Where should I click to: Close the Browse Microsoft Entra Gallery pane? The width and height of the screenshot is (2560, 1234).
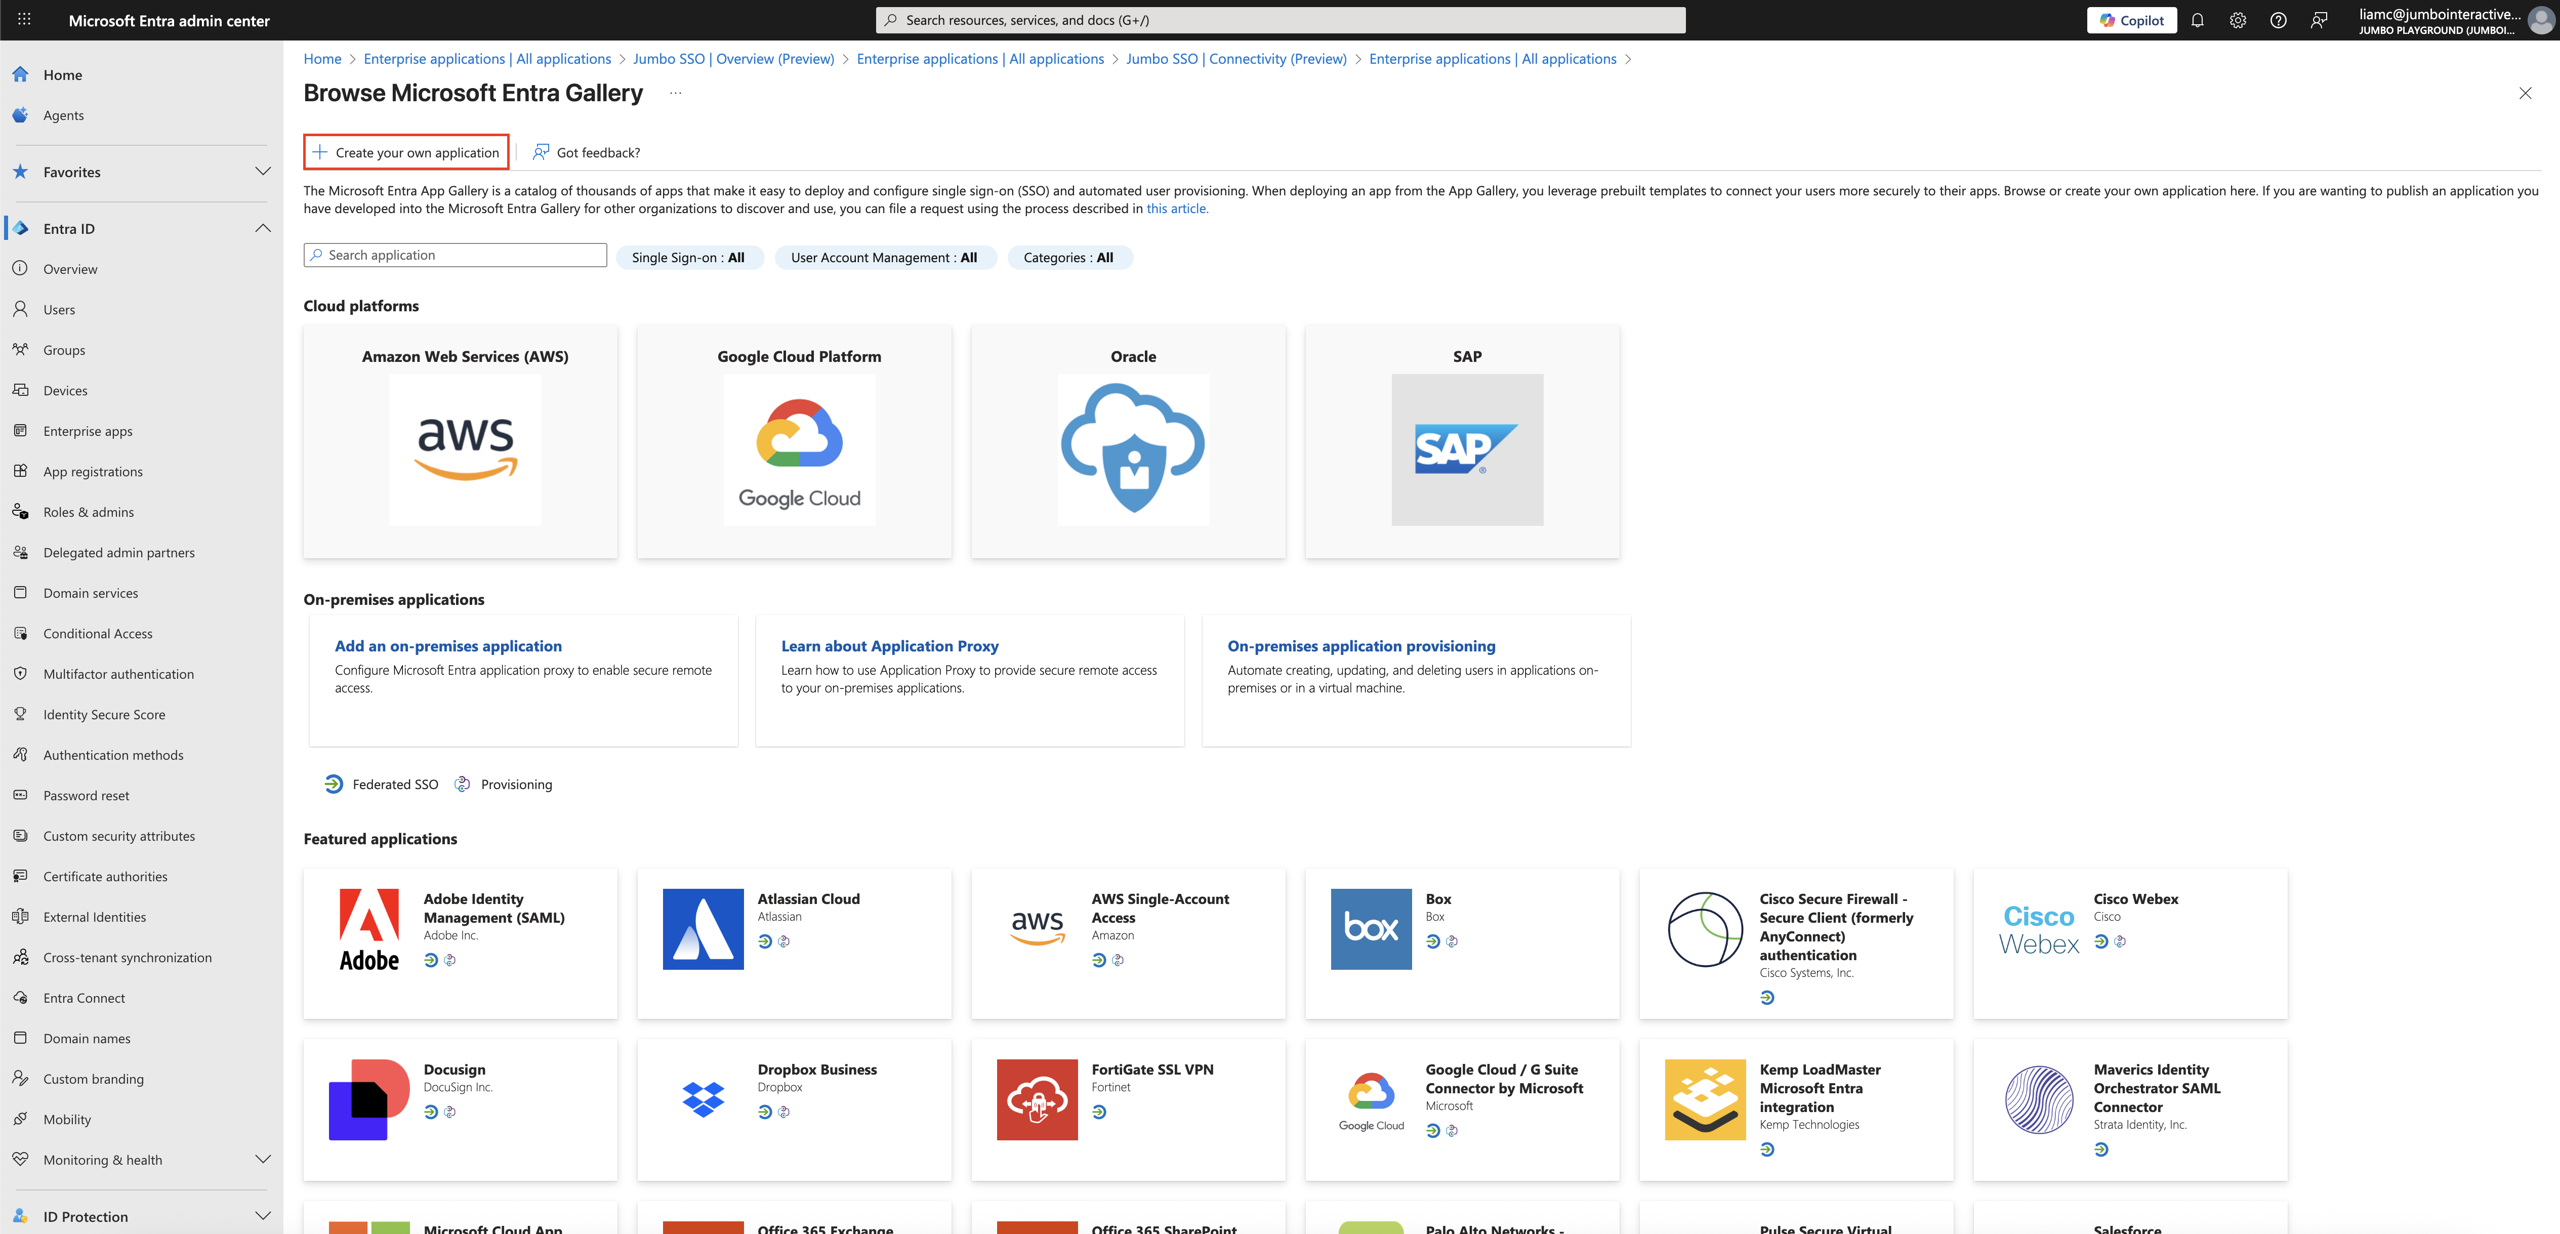(2525, 93)
